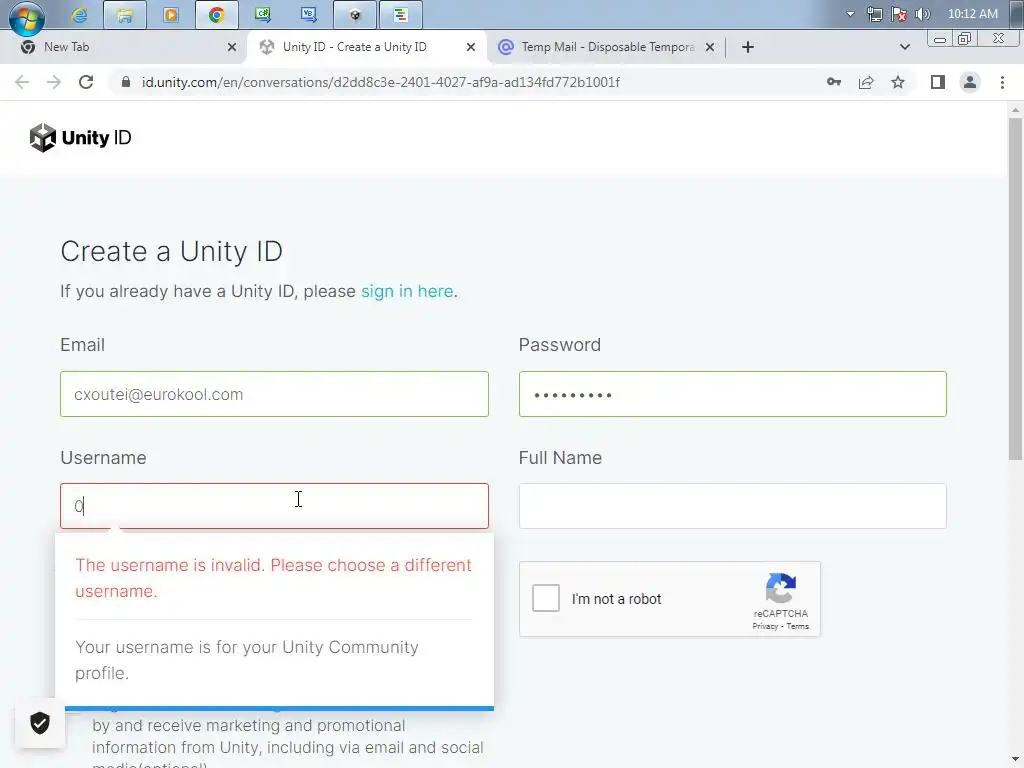Open Action Center flag tray icon
This screenshot has height=768, width=1024.
[x=899, y=14]
